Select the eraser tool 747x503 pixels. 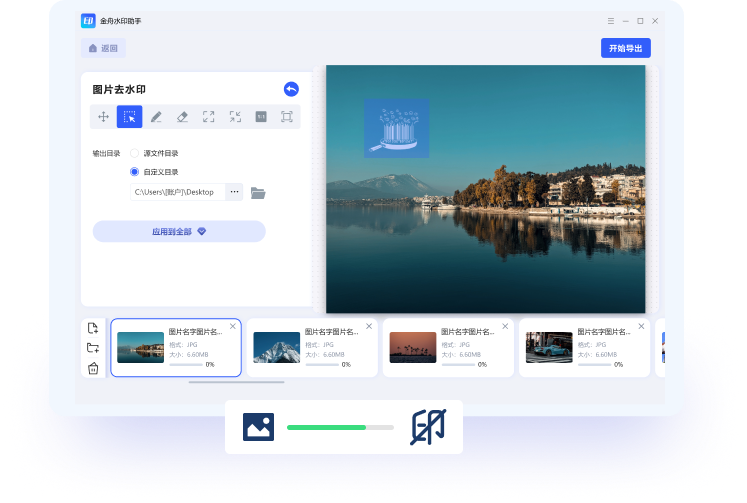pyautogui.click(x=182, y=117)
